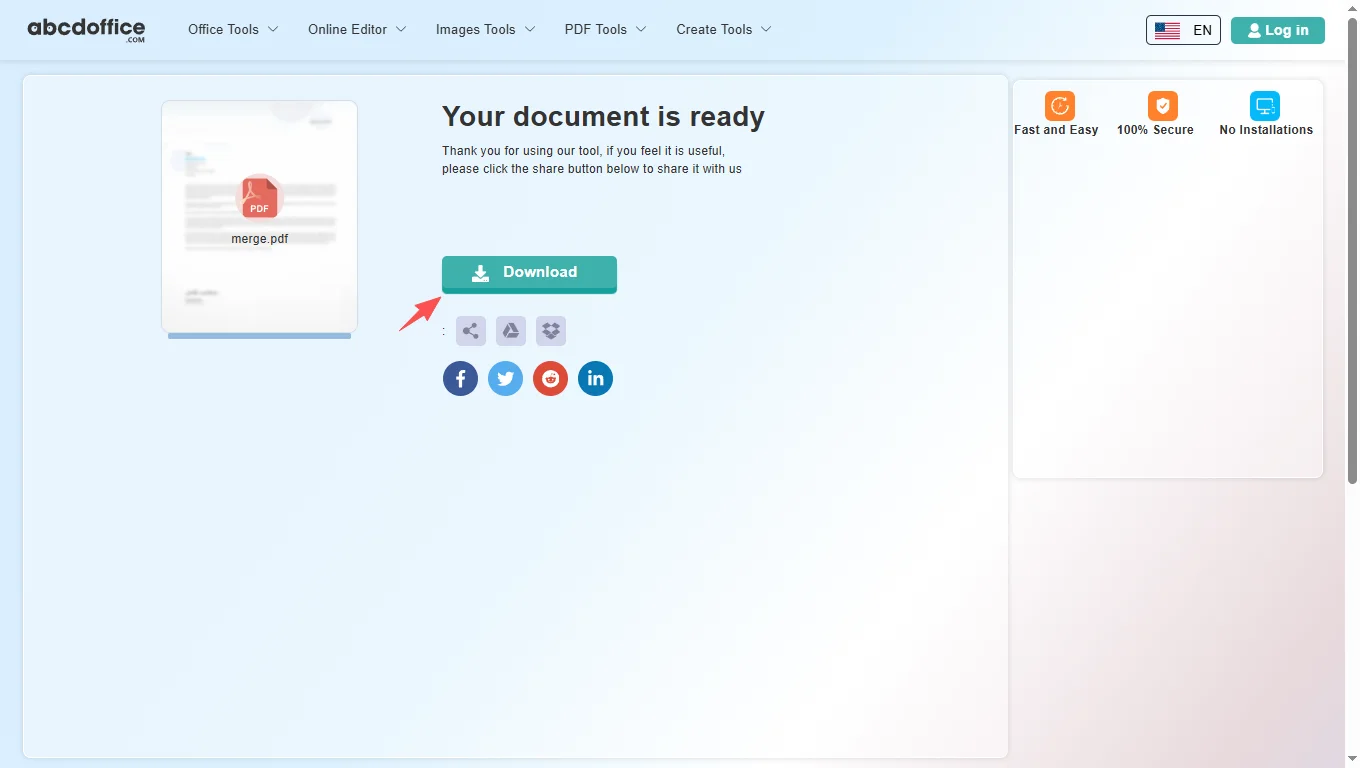Open the Online Editor menu

click(357, 29)
